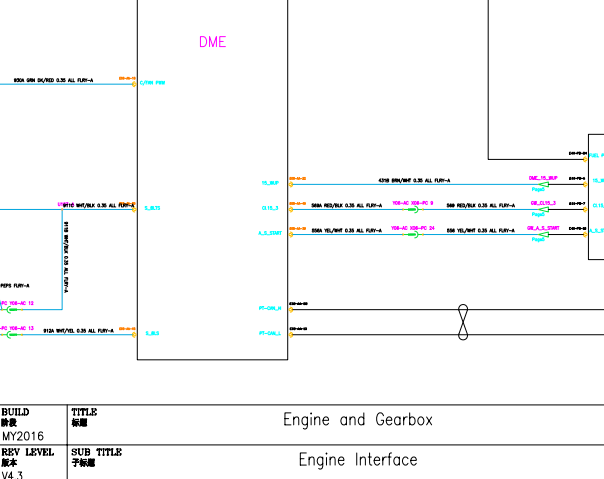Screen dimensions: 604x479
Task: Click the Engine Interface sub title text
Action: pyautogui.click(x=358, y=459)
